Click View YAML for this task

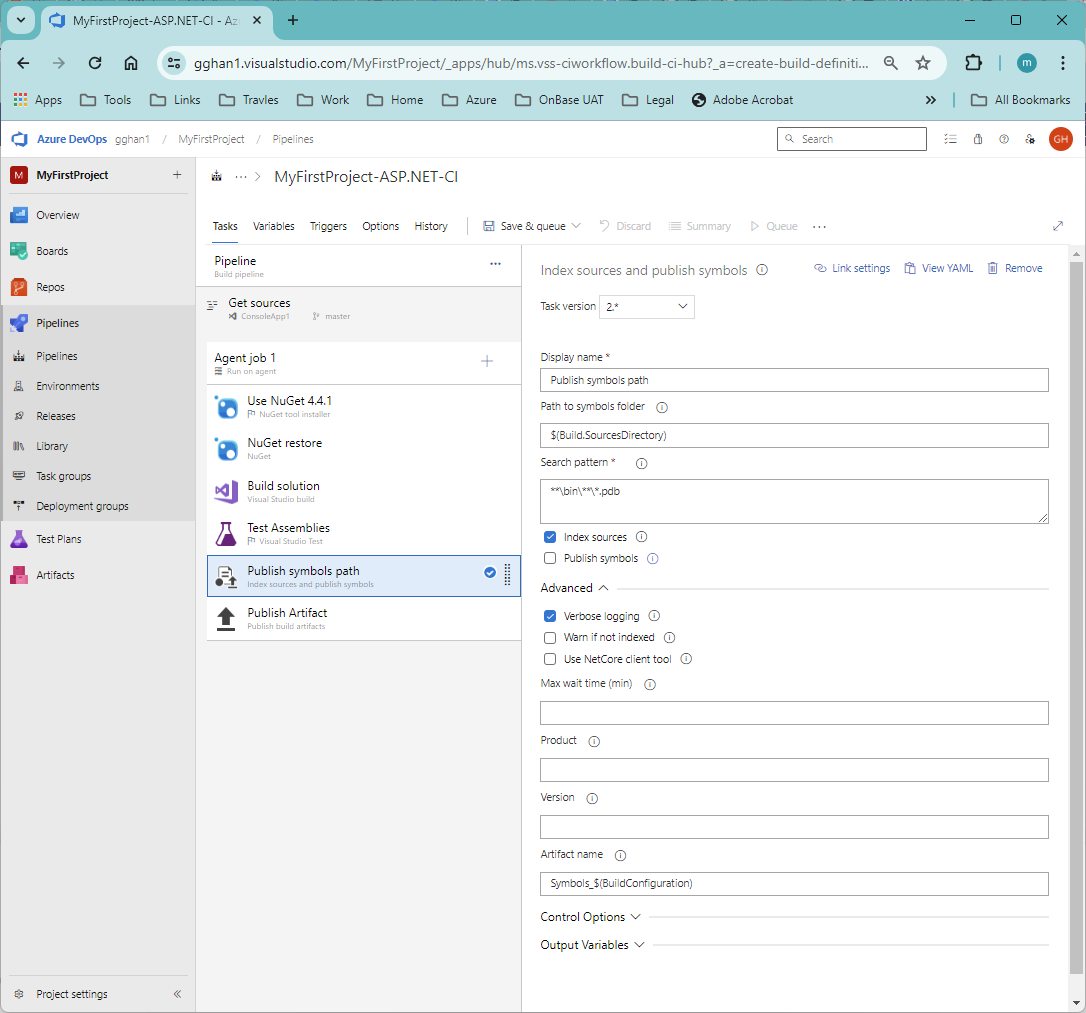click(938, 268)
